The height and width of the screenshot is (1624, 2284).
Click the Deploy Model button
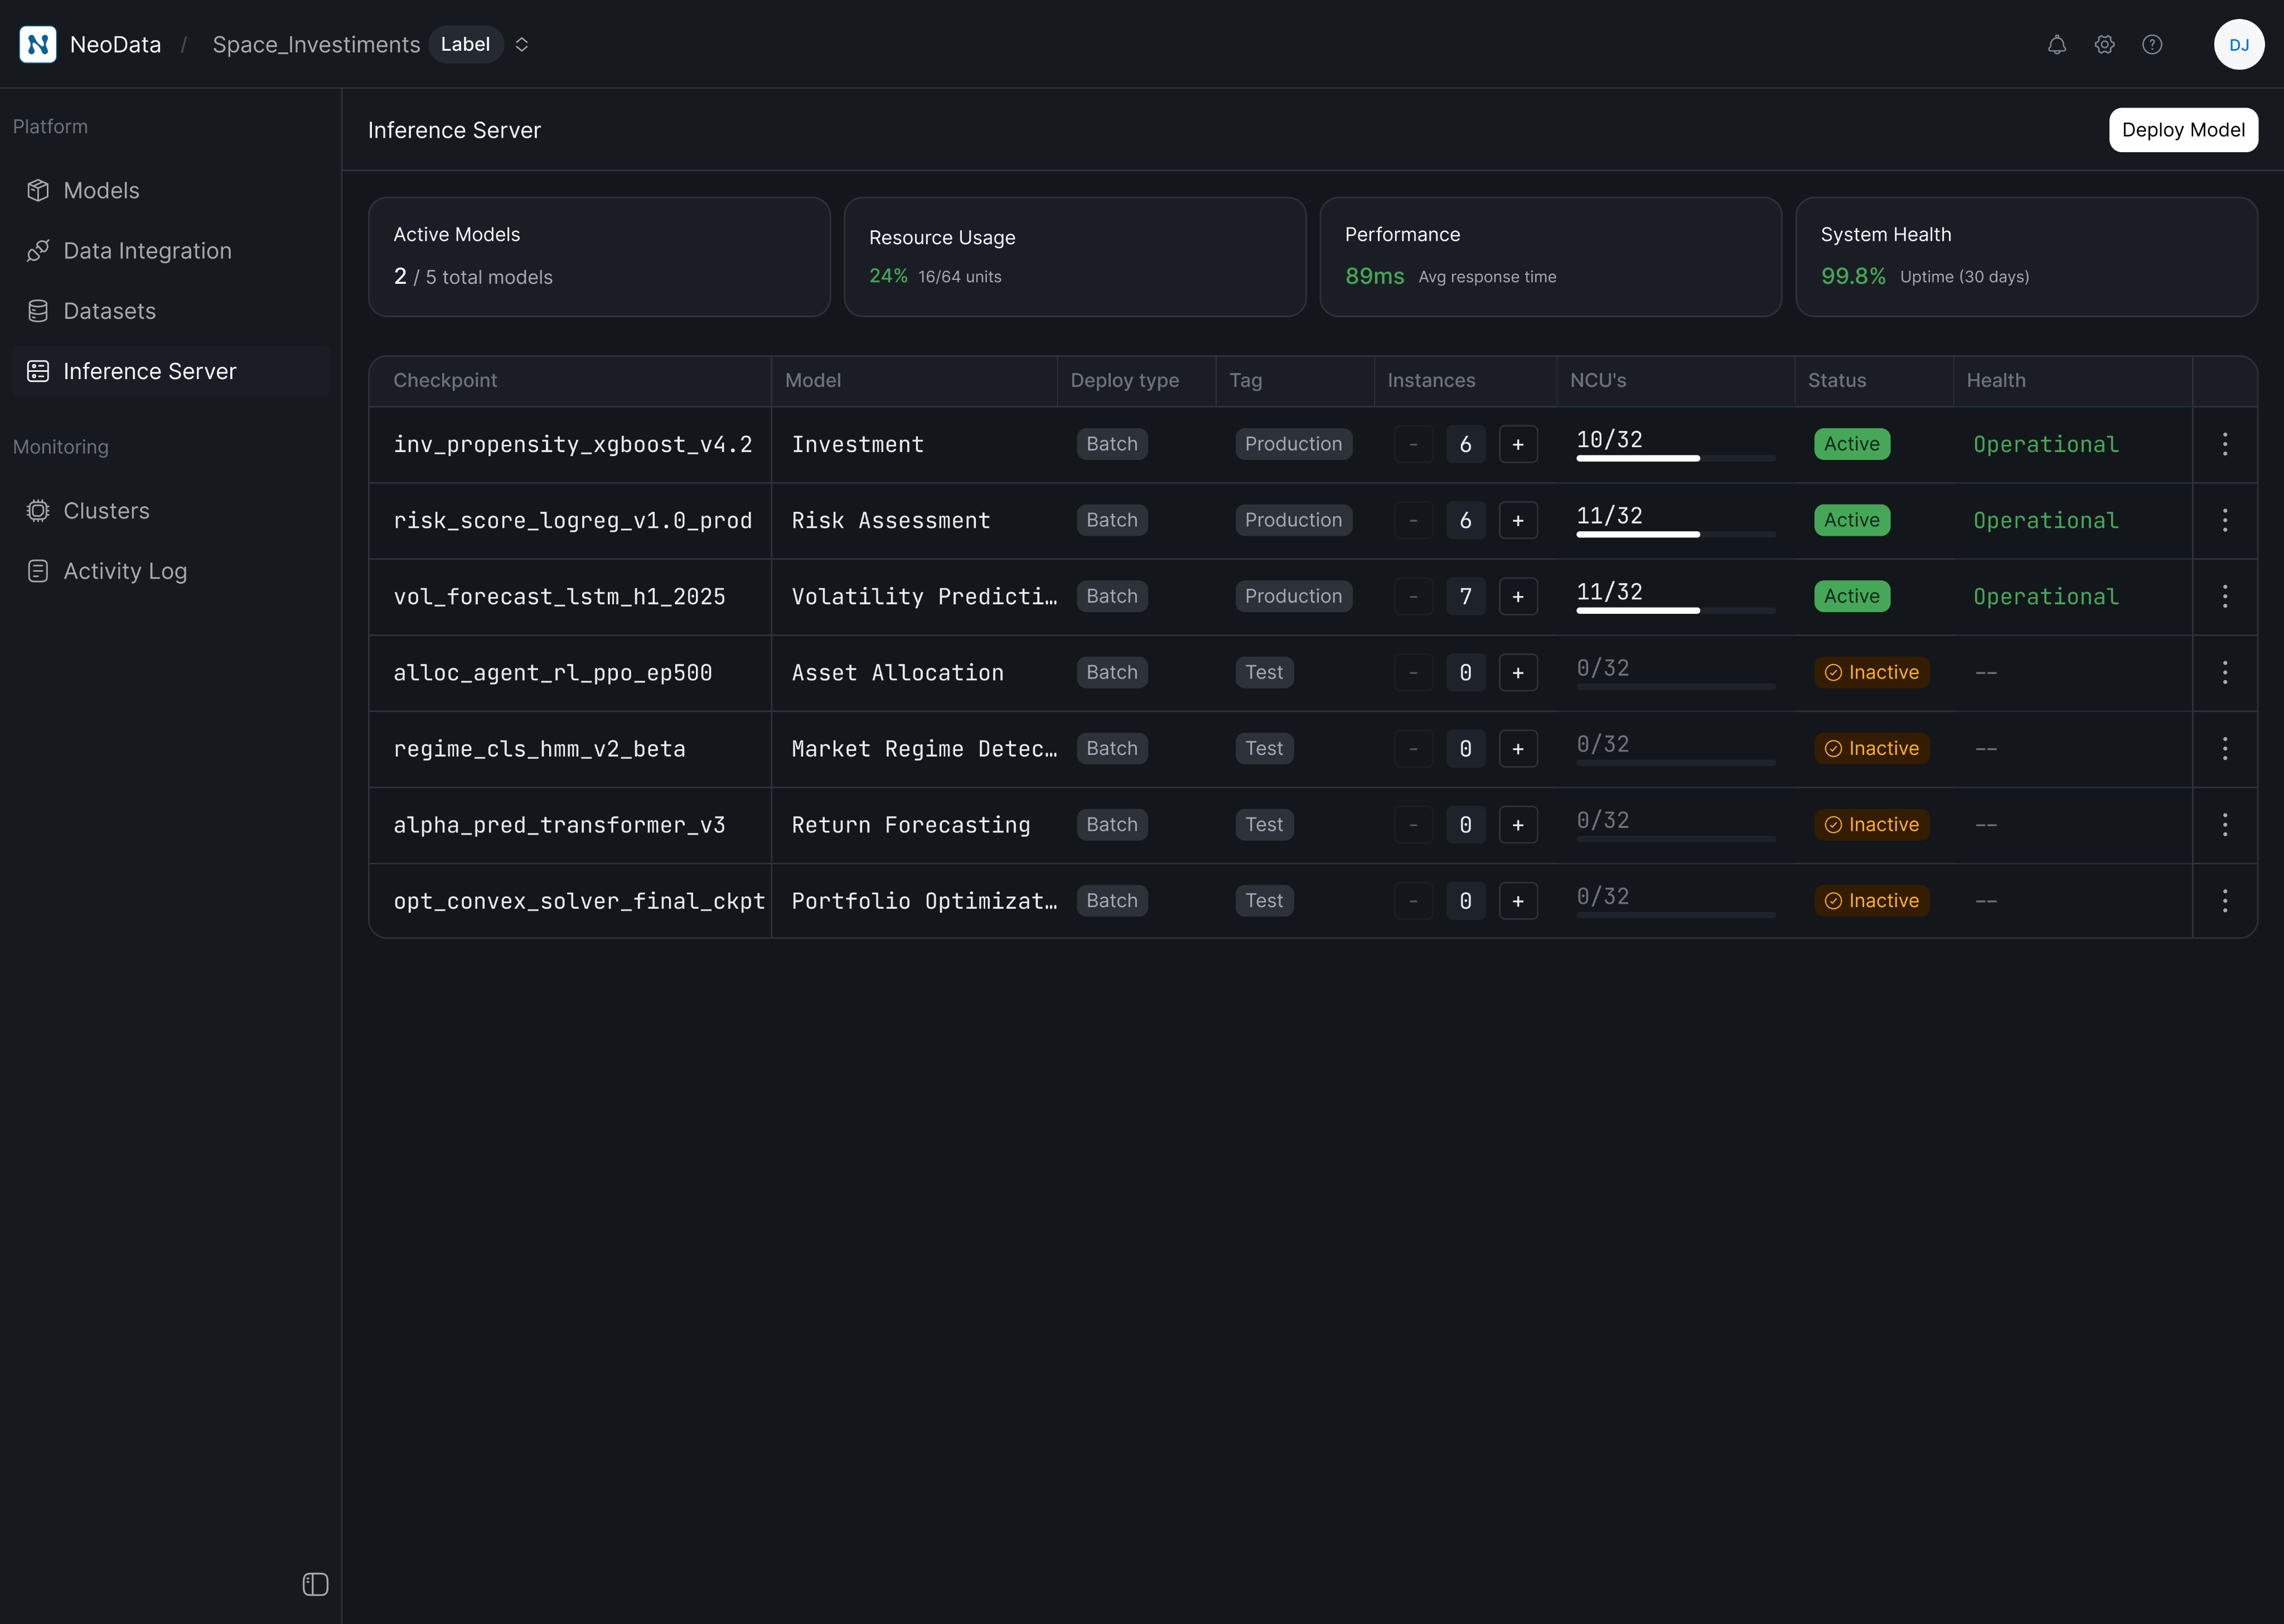coord(2182,130)
